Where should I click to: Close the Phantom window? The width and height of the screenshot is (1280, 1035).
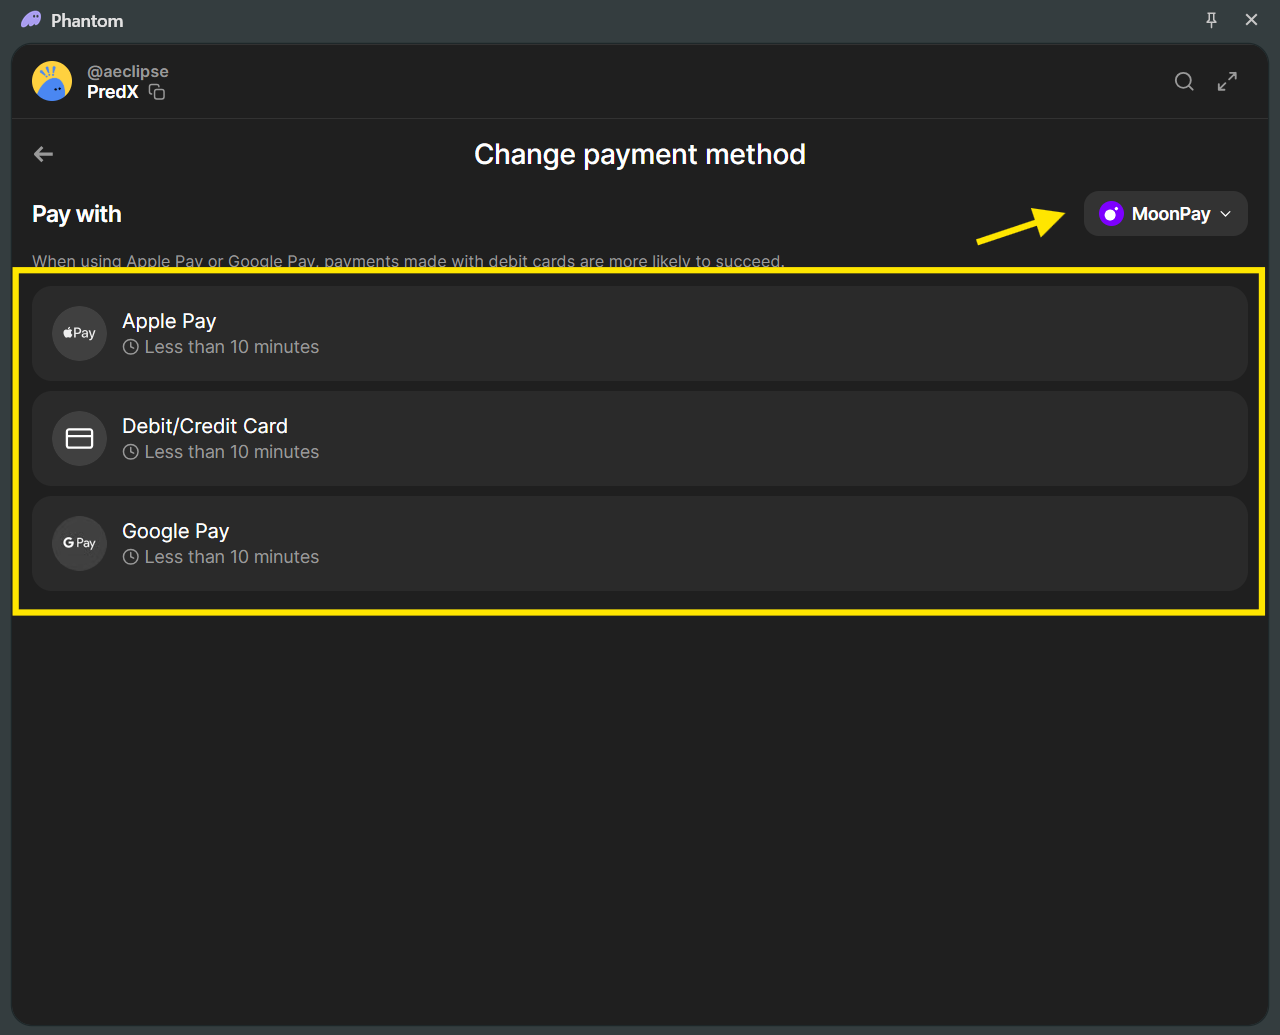coord(1251,20)
